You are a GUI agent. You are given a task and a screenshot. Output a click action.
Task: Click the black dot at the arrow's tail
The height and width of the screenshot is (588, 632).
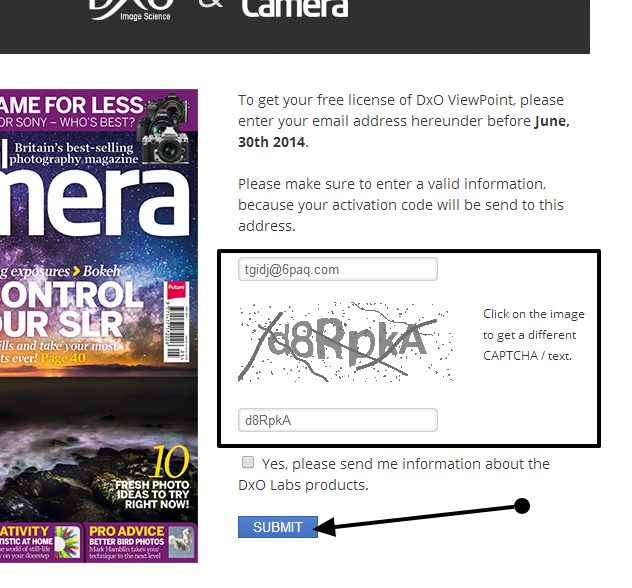(x=522, y=506)
